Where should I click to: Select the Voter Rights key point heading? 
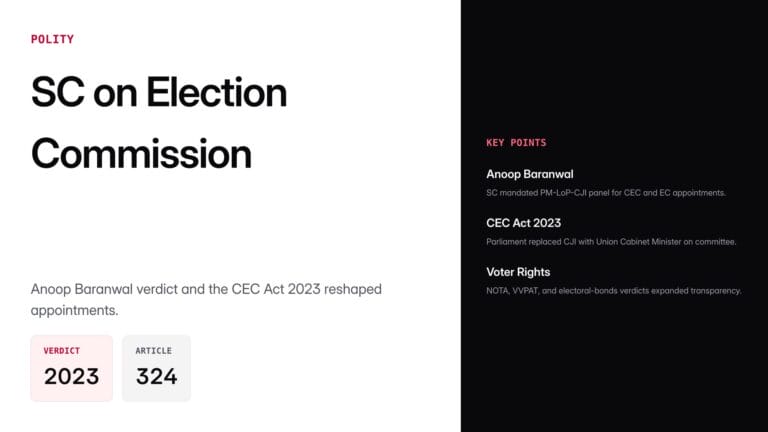point(518,272)
